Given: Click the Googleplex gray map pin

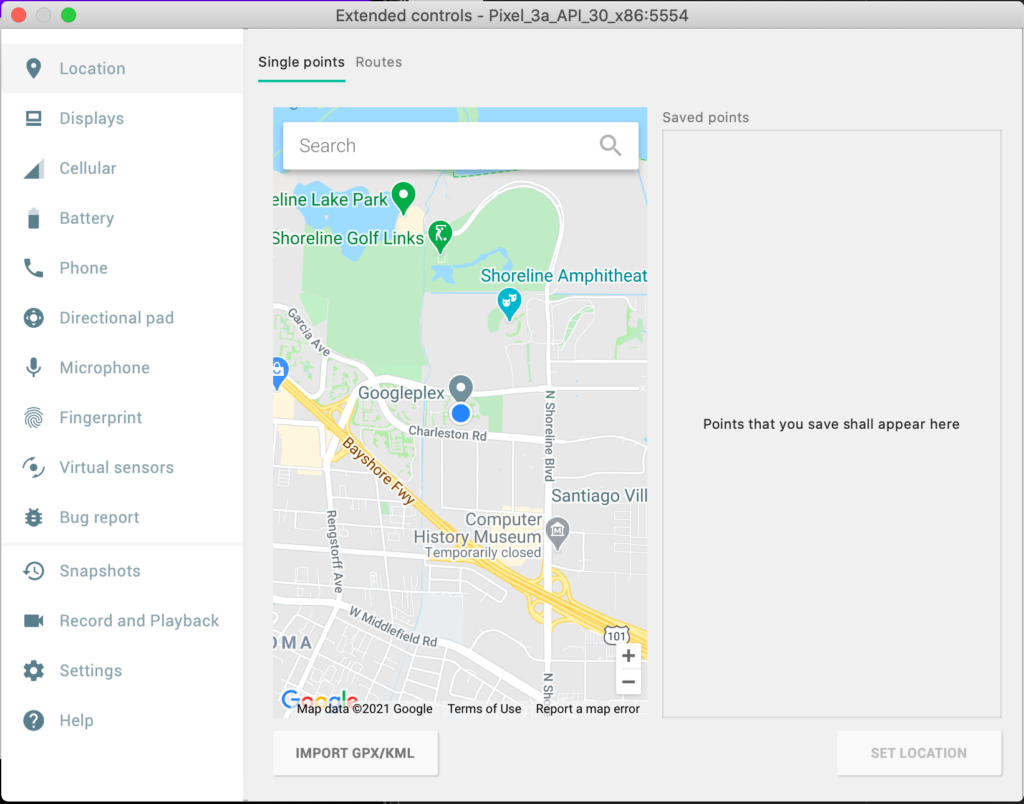Looking at the screenshot, I should pos(461,389).
